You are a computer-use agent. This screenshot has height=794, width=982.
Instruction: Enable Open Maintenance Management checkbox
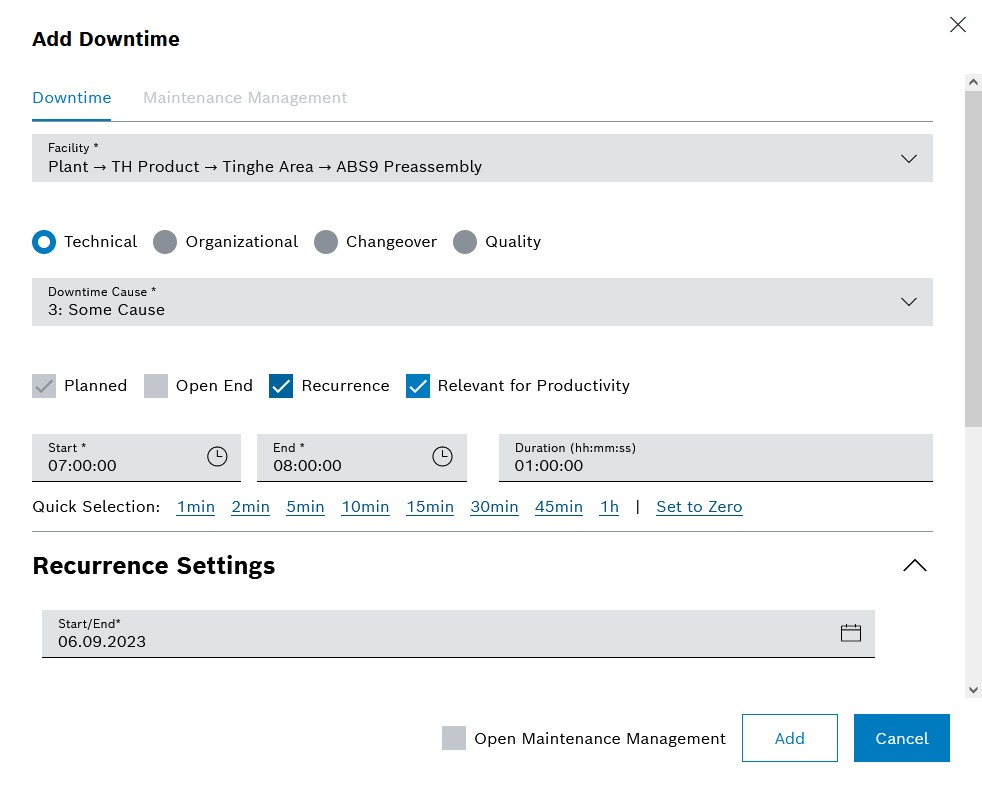454,738
